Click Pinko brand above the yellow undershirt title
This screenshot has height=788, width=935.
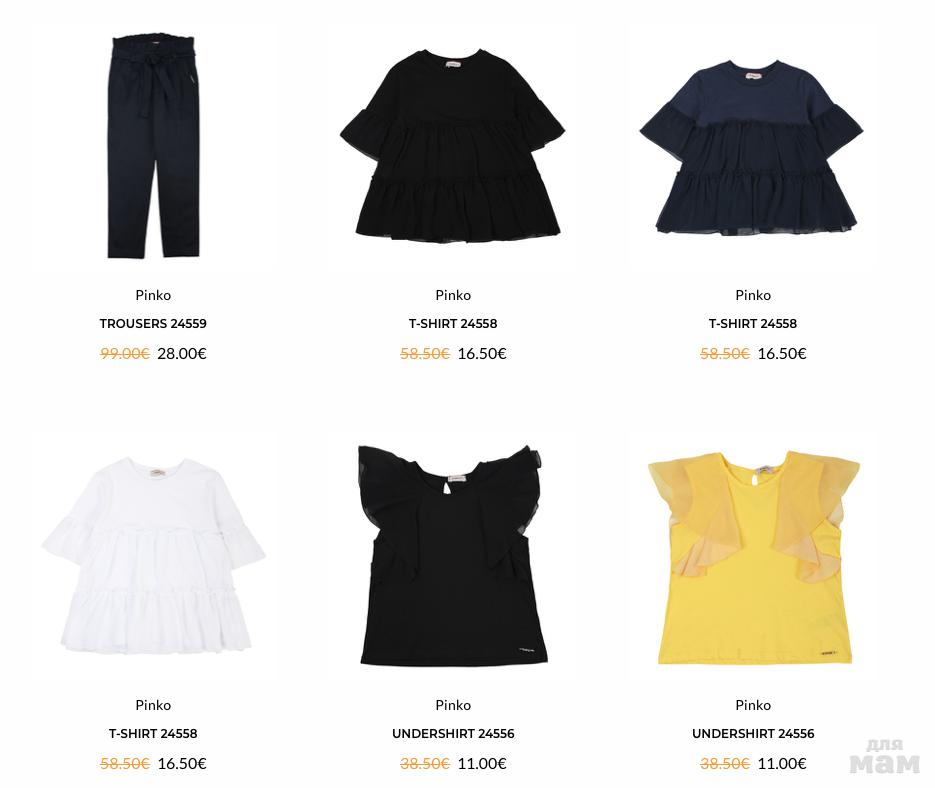(x=753, y=704)
